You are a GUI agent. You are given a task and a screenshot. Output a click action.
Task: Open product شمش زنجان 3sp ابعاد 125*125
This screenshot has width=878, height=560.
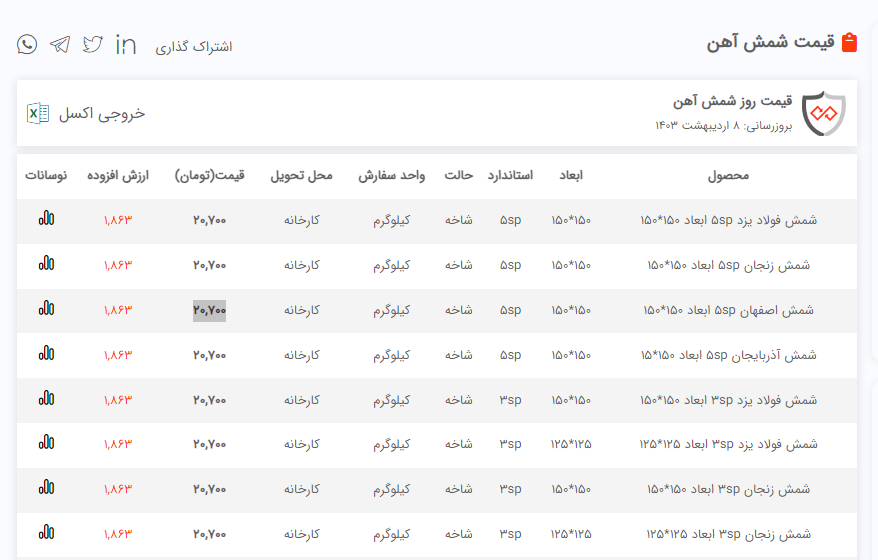728,534
